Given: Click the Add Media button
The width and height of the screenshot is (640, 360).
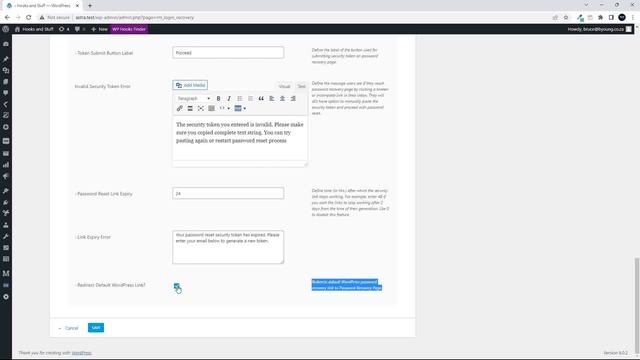Looking at the screenshot, I should coord(190,85).
